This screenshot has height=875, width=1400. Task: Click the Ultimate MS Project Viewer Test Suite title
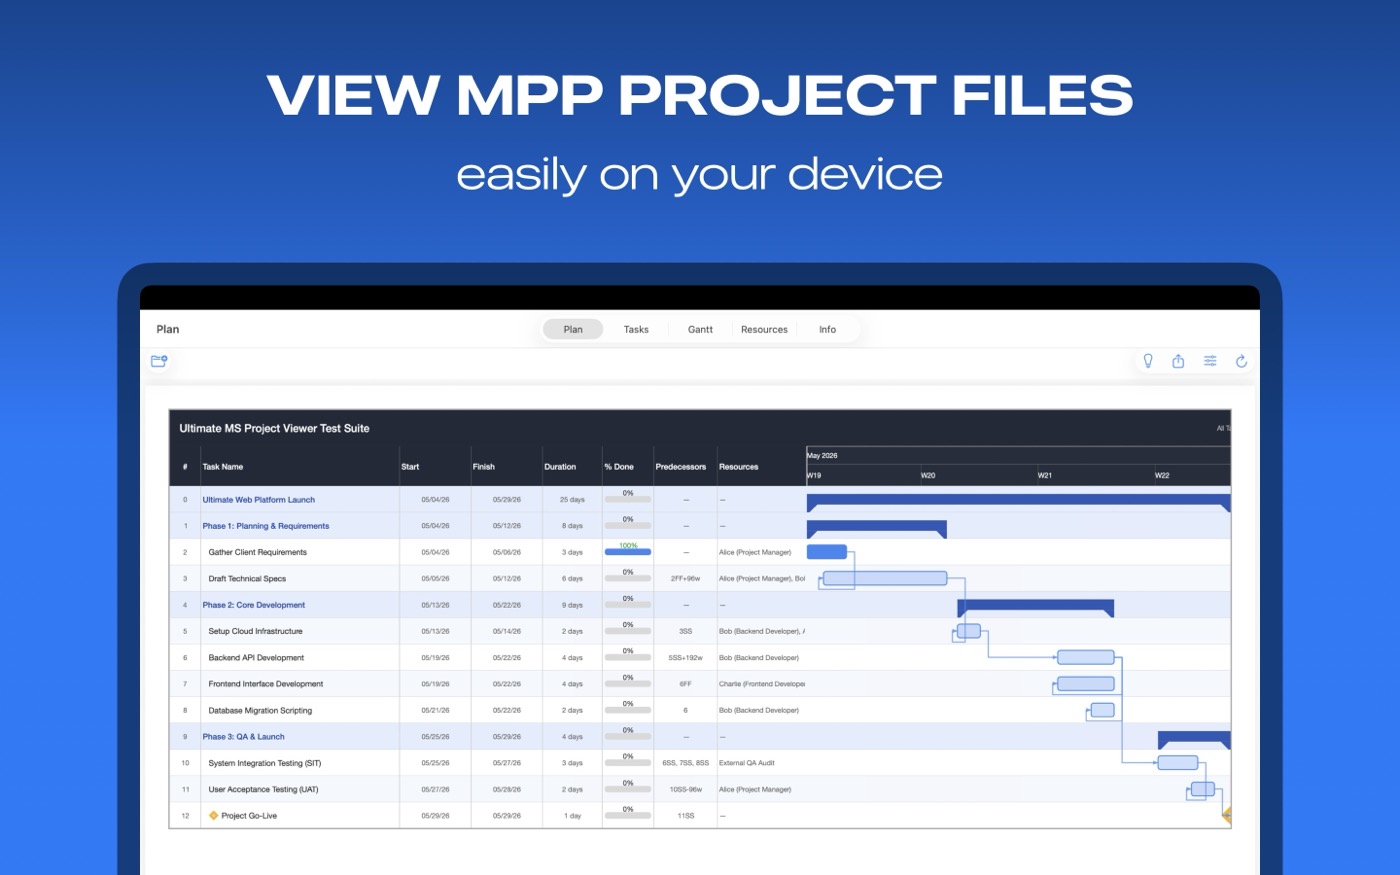[274, 428]
